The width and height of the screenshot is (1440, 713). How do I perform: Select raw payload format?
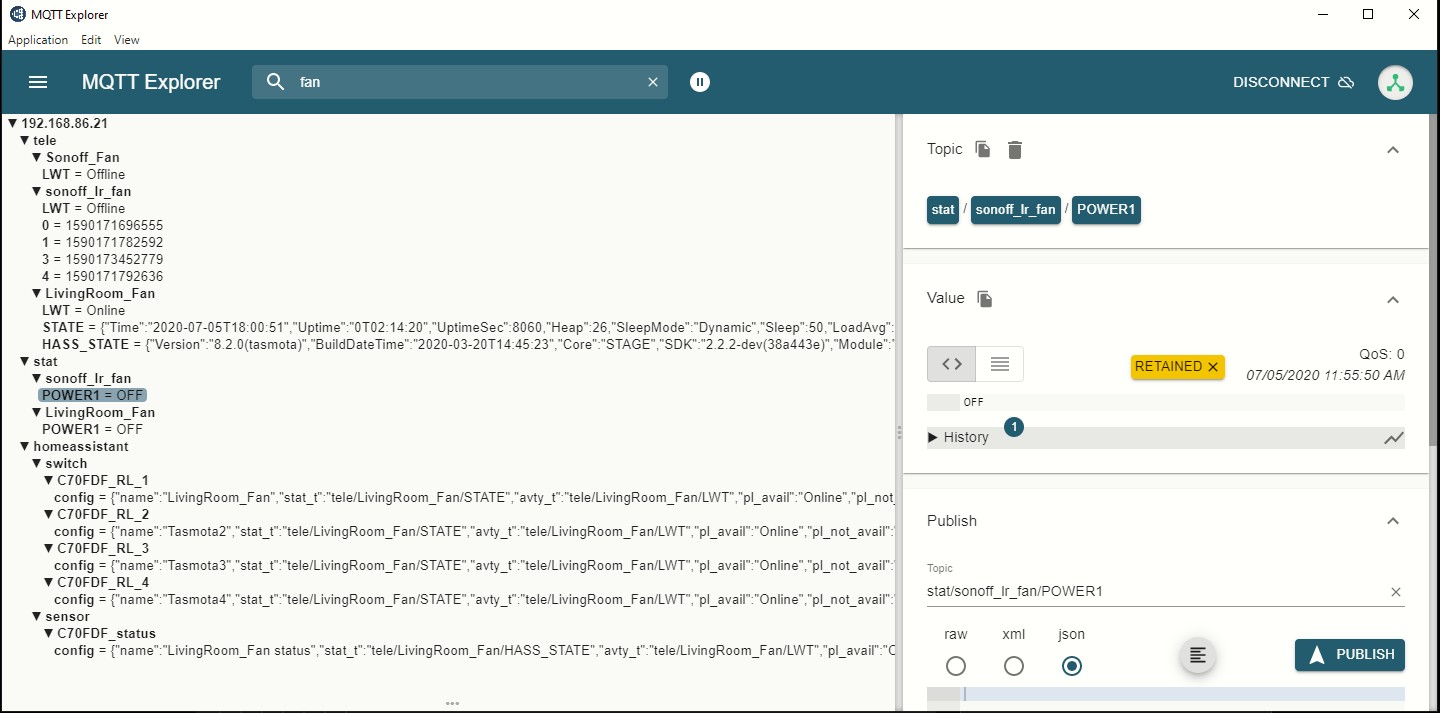tap(956, 666)
